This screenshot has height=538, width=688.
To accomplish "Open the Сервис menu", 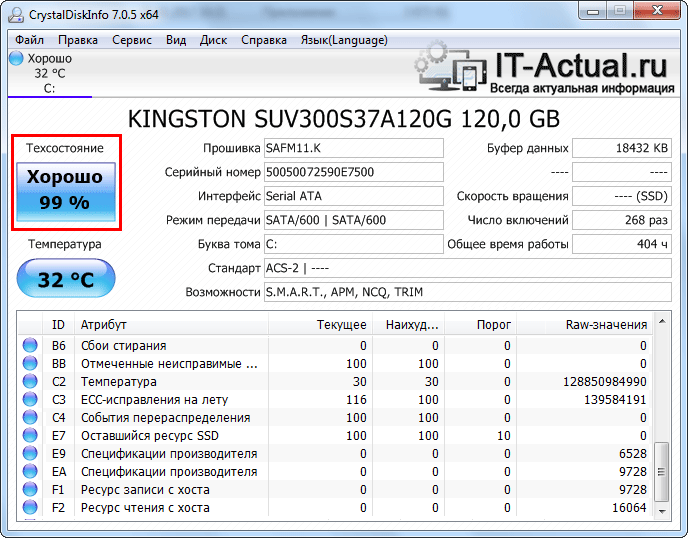I will pyautogui.click(x=132, y=40).
